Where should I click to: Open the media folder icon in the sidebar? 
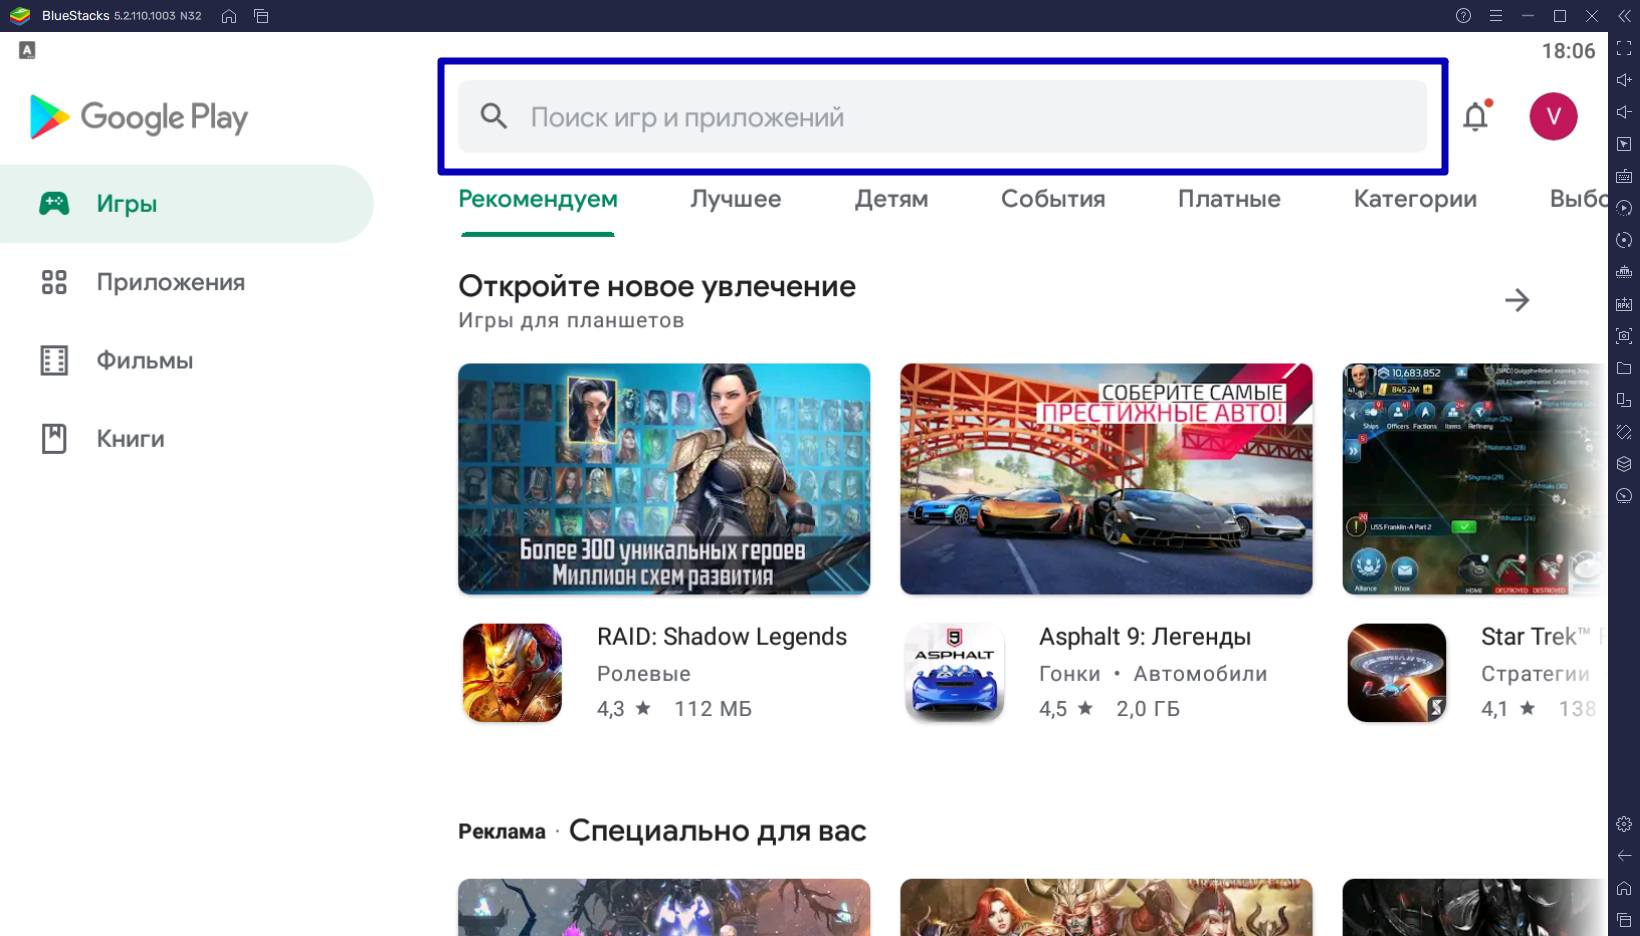pos(1624,368)
